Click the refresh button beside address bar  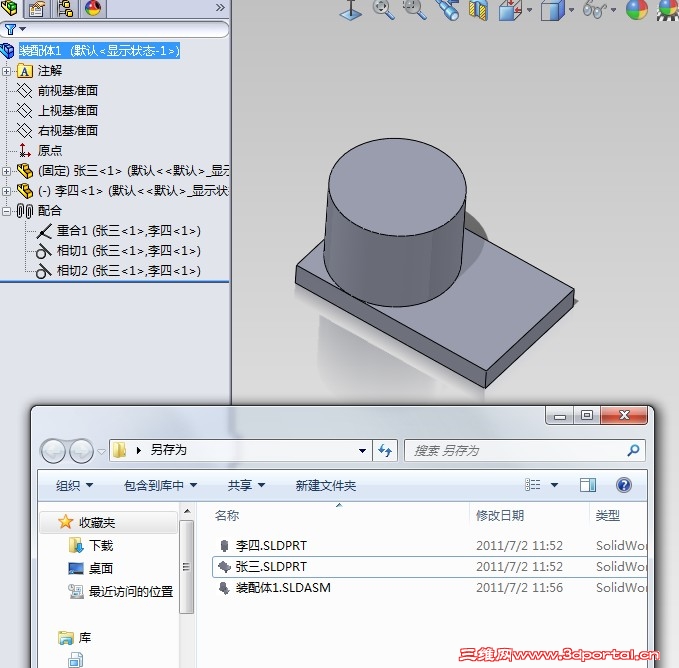point(385,451)
